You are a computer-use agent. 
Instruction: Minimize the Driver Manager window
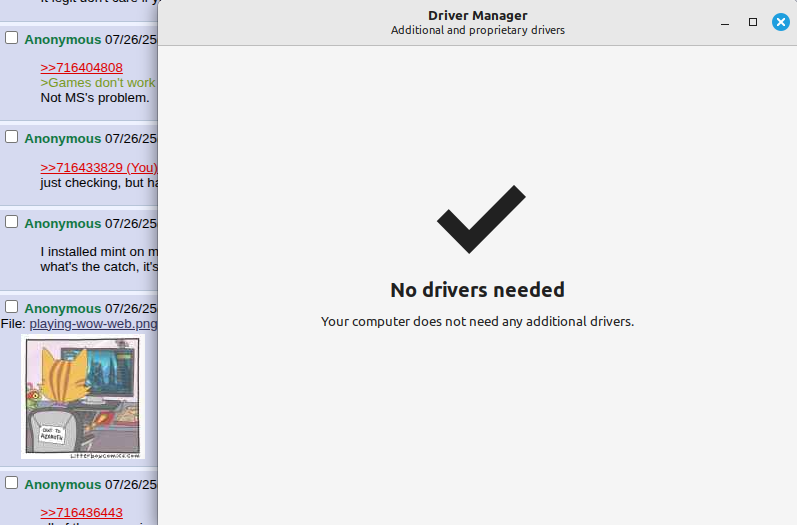pos(725,22)
